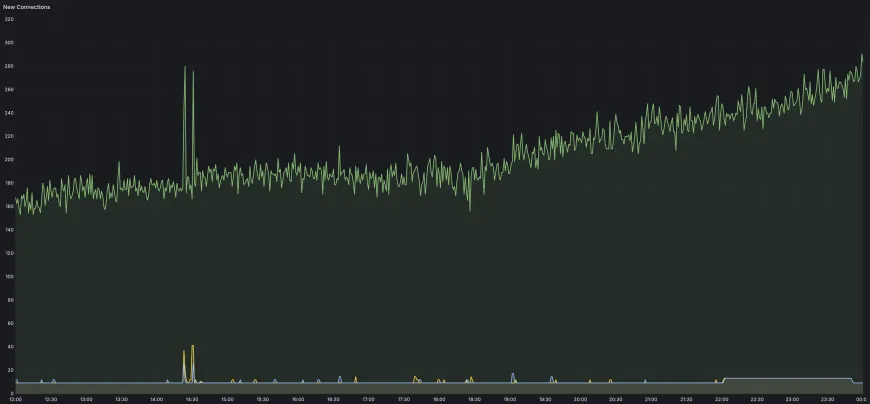Click the 21:00 time axis label

pos(651,399)
